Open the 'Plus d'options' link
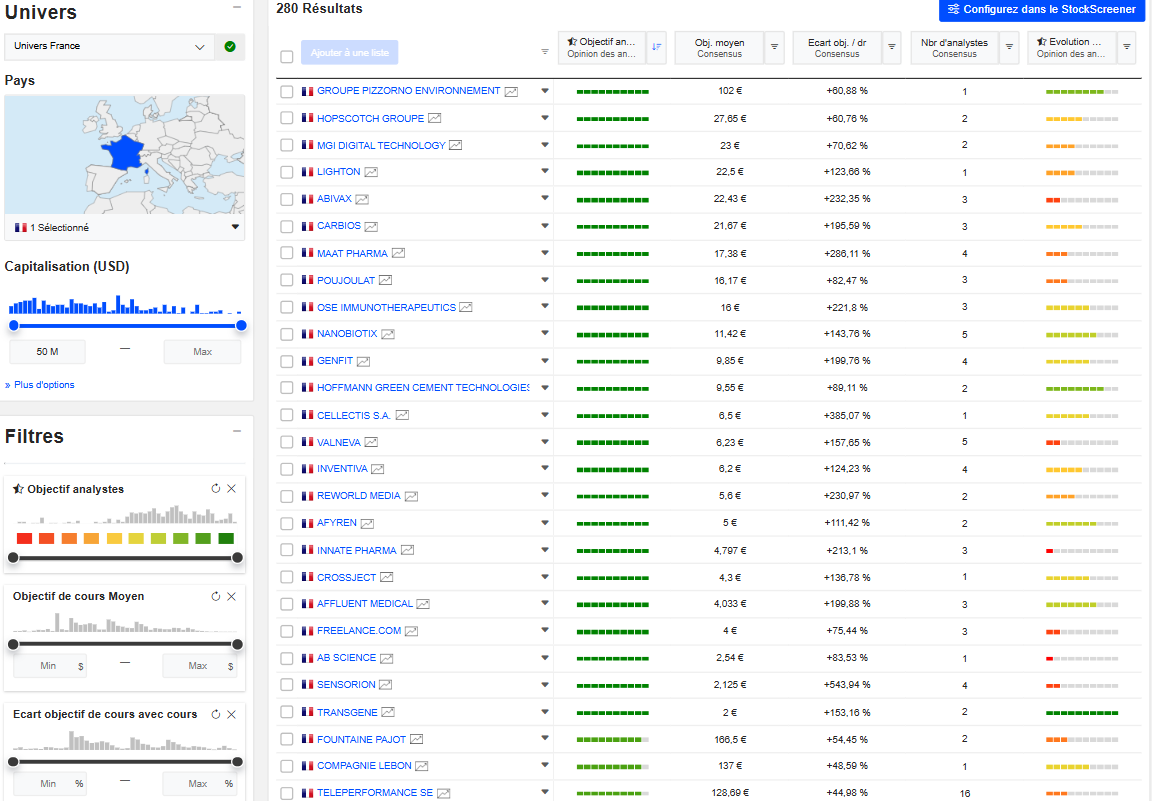Screen dimensions: 1152x801 (39, 385)
